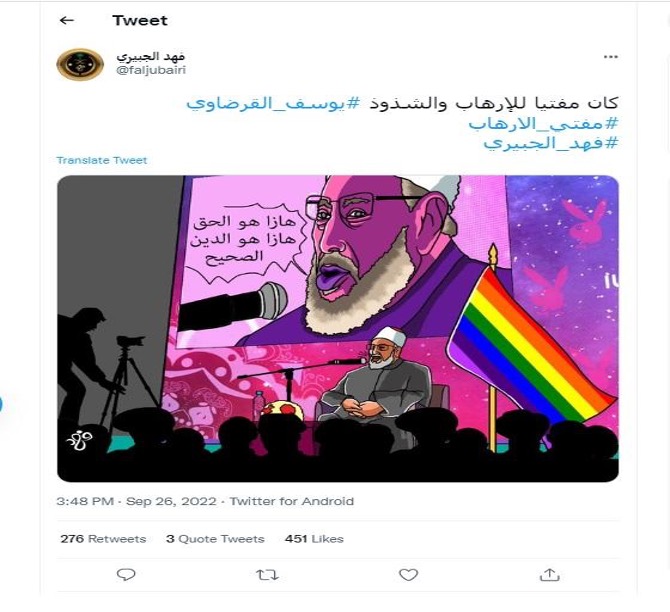Open the 3:48 PM Sep 26, 2022 timestamp
Screen dimensions: 670x612
pos(136,501)
